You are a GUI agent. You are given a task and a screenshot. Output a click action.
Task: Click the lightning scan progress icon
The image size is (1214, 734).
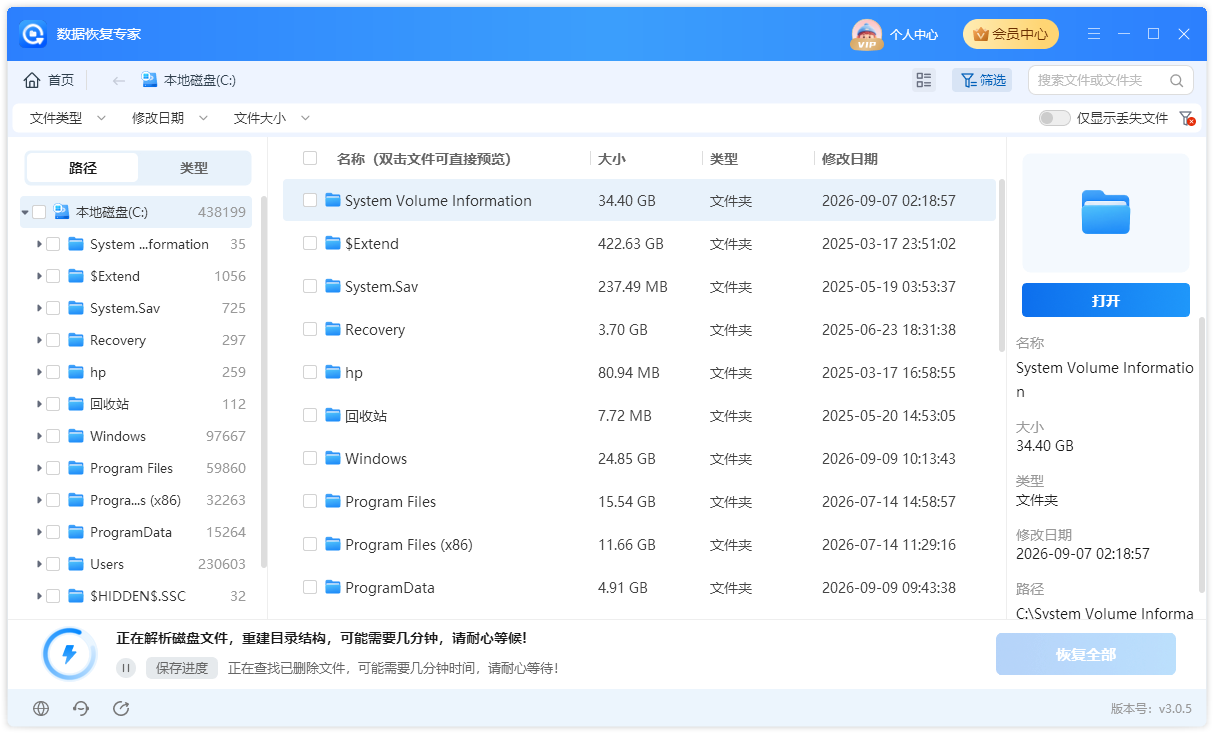(x=69, y=654)
